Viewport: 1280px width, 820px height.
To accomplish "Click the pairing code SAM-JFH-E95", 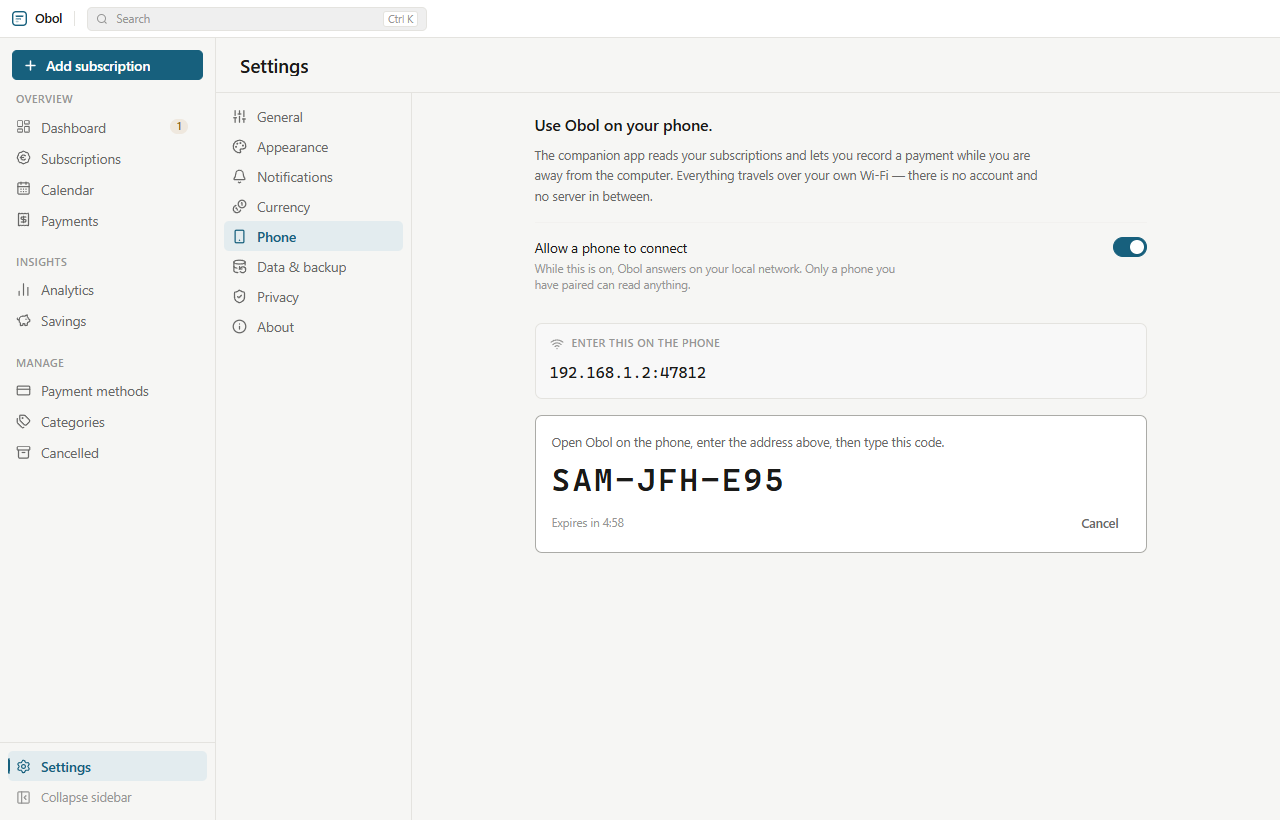I will click(668, 481).
